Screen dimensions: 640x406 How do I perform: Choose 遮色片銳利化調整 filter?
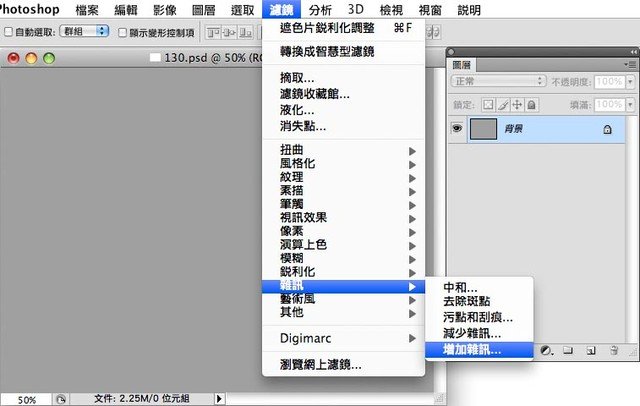coord(343,28)
